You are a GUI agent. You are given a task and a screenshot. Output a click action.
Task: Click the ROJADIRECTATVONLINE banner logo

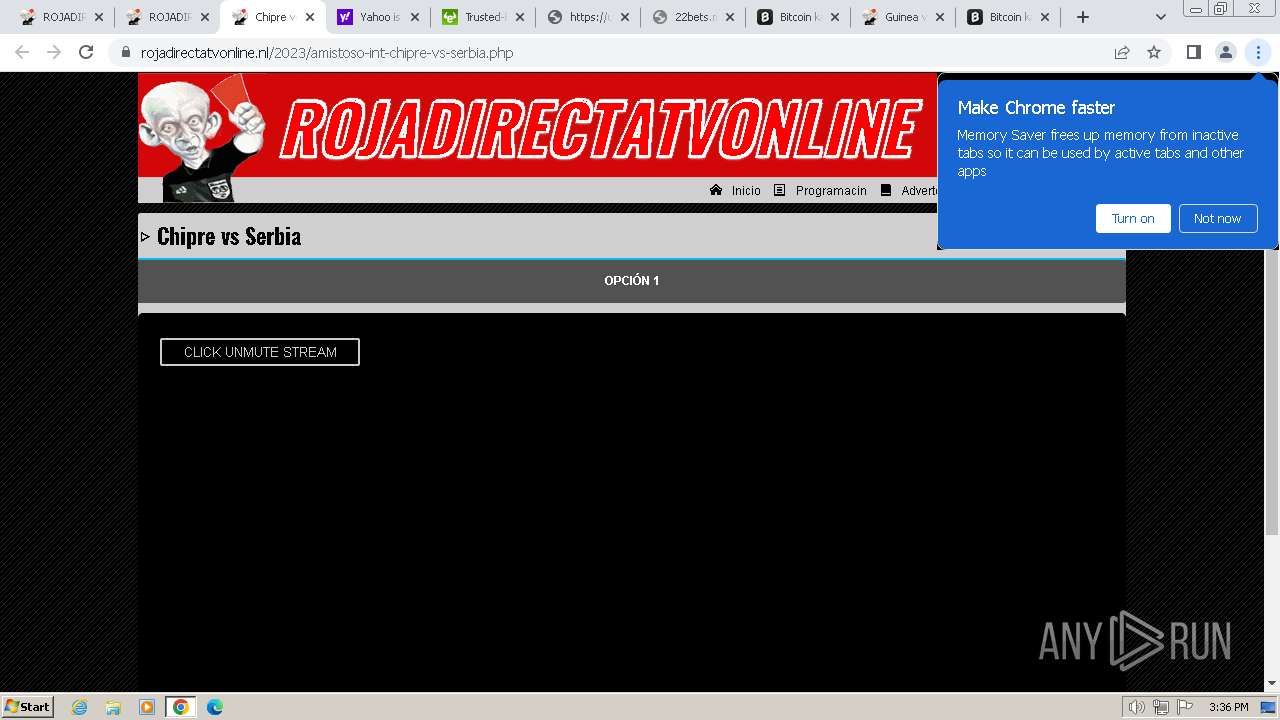point(600,130)
